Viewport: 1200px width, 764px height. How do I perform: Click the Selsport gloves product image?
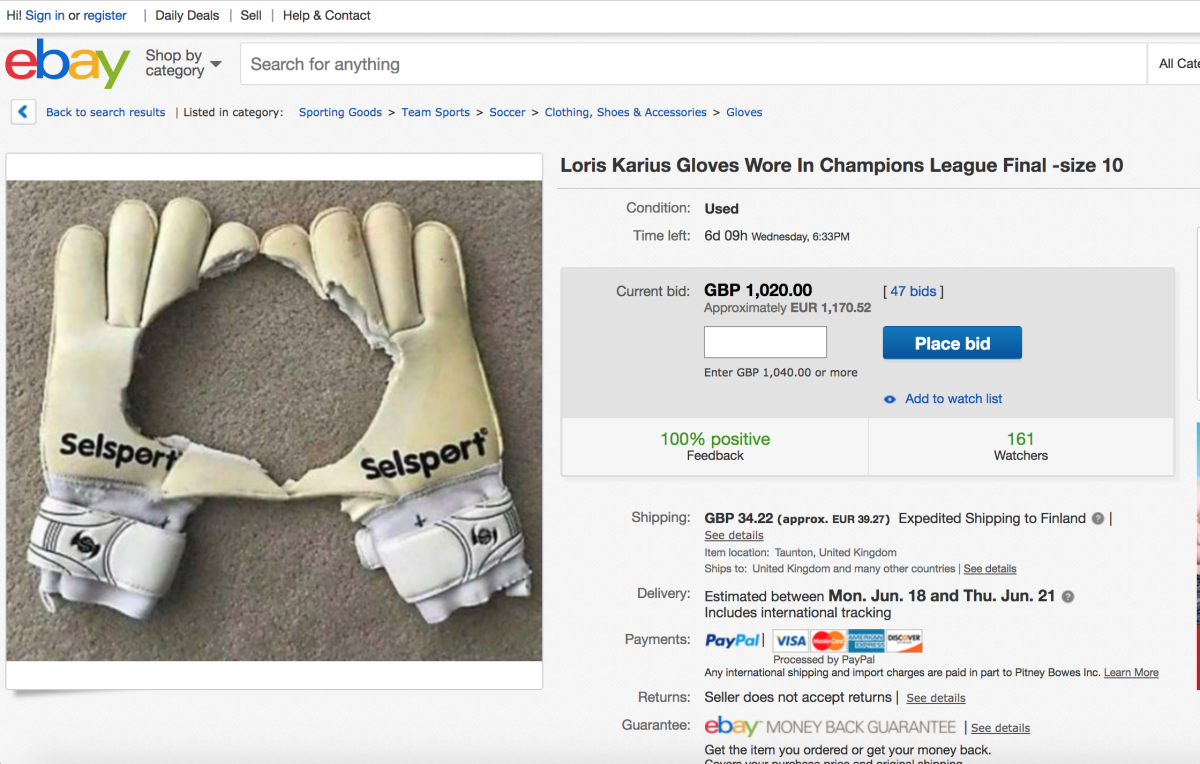274,420
